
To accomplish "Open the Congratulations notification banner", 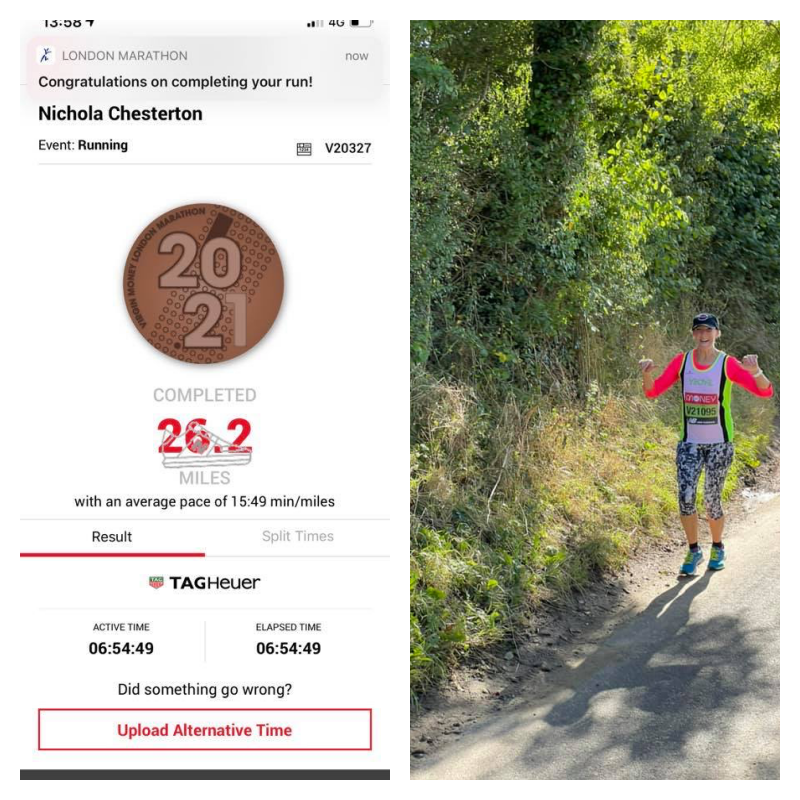I will pos(205,68).
